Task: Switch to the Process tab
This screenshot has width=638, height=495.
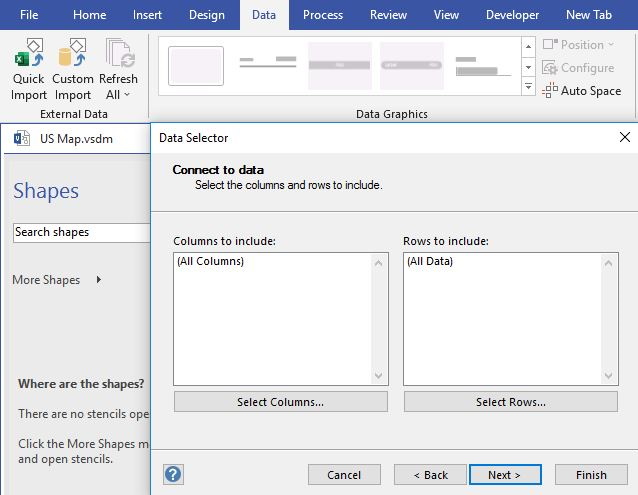Action: (x=323, y=15)
